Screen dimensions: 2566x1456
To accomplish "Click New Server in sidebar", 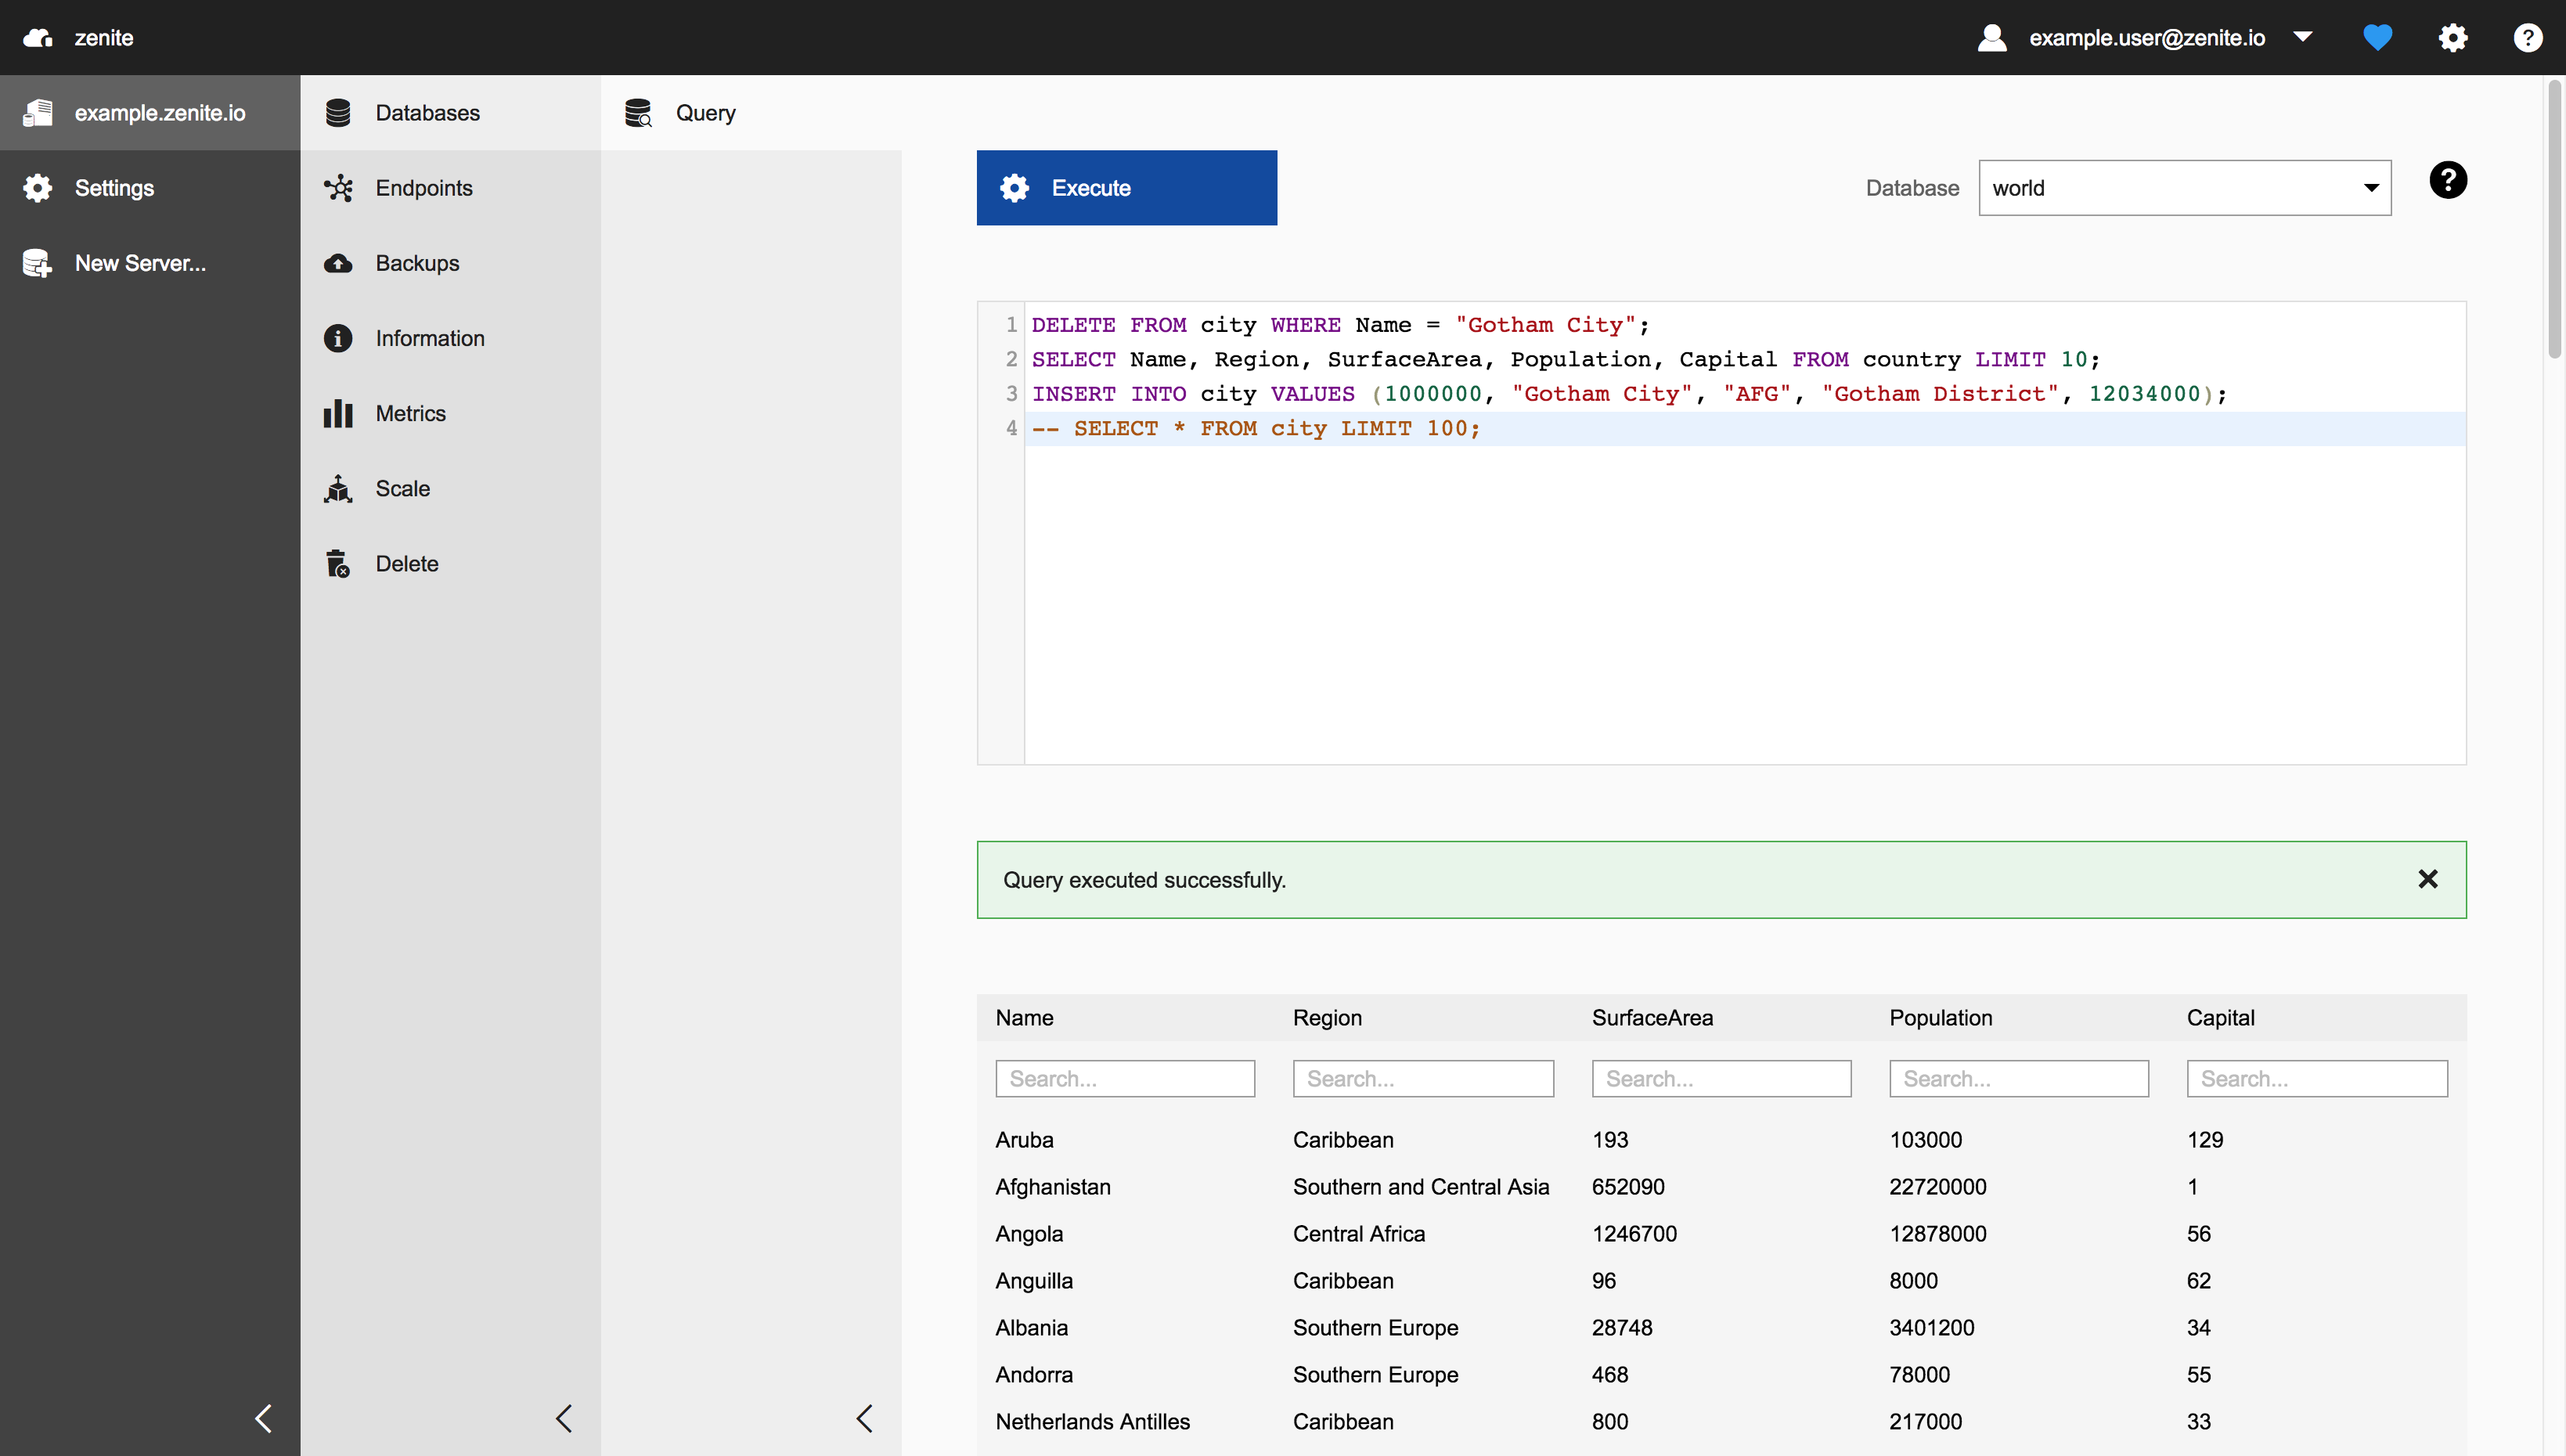I will tap(140, 263).
